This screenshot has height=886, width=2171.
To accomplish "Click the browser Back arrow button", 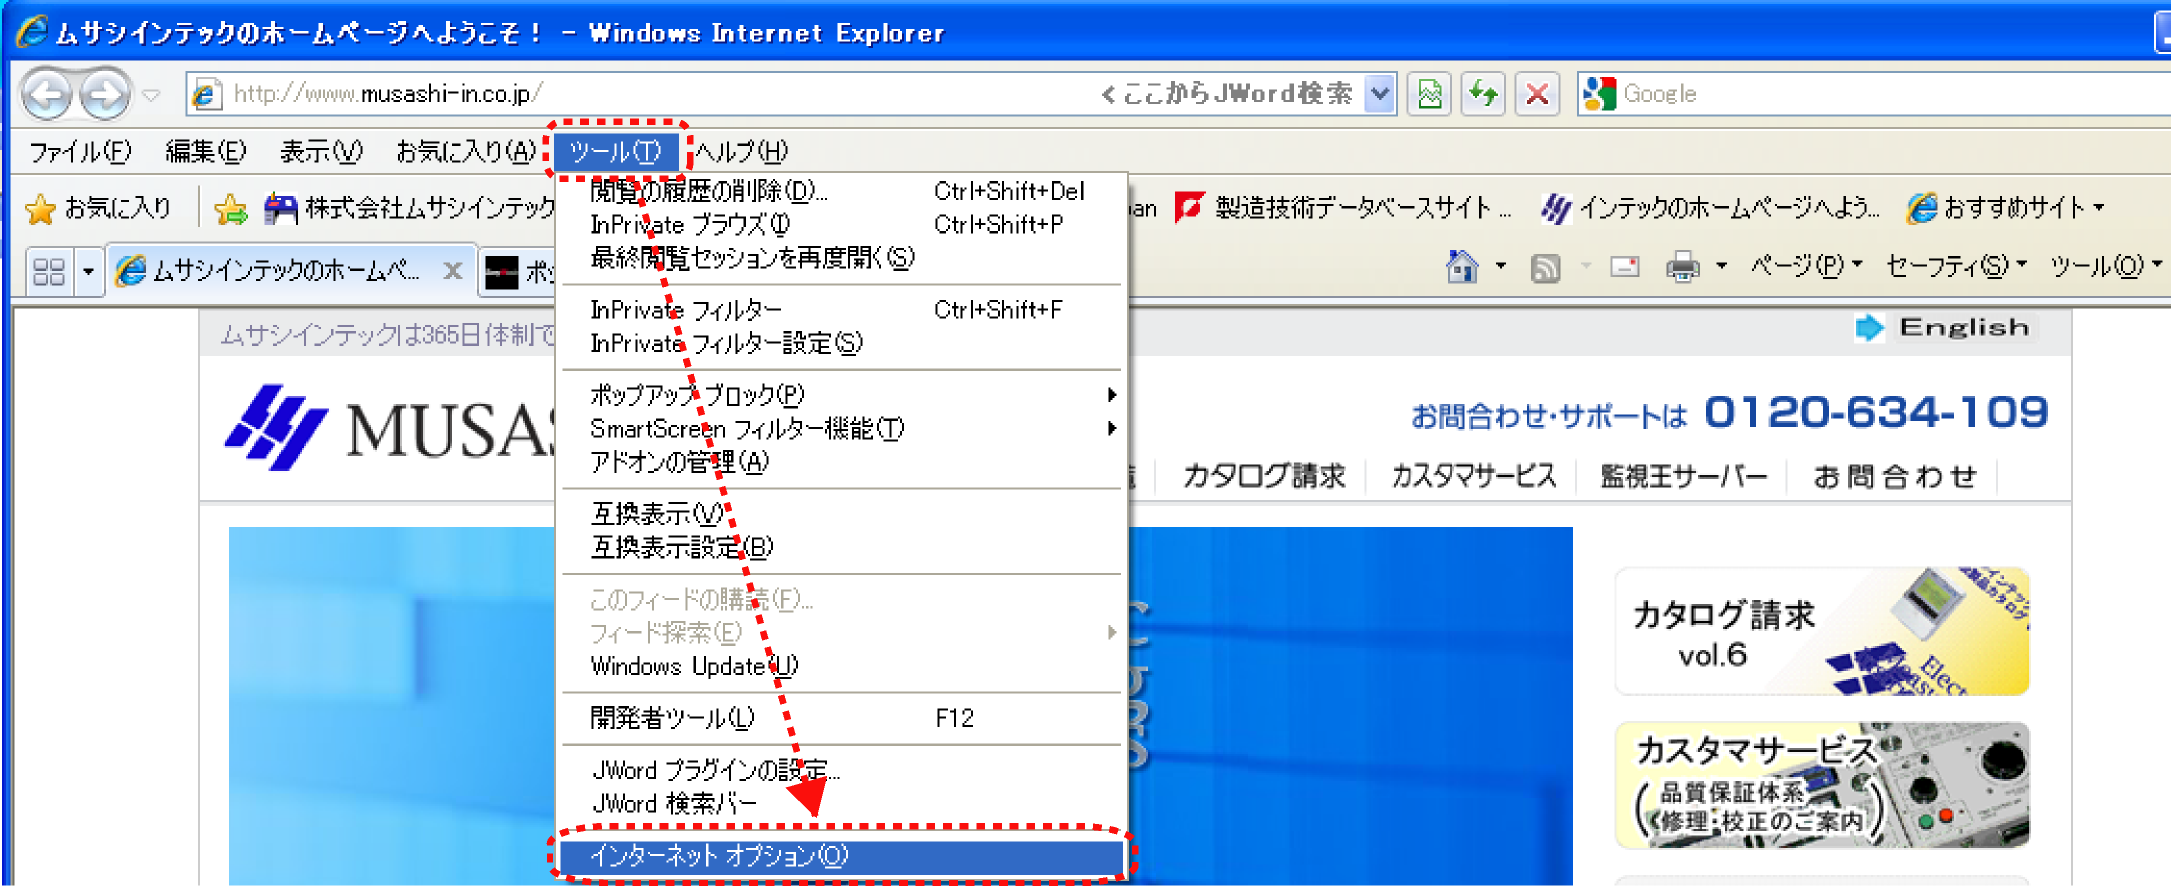I will (46, 94).
